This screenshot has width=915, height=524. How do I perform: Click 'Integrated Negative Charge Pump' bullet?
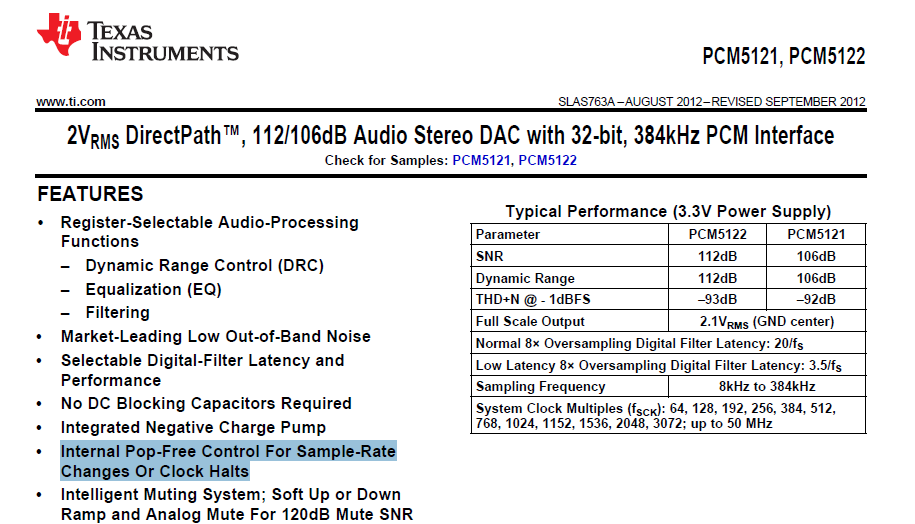click(x=193, y=428)
